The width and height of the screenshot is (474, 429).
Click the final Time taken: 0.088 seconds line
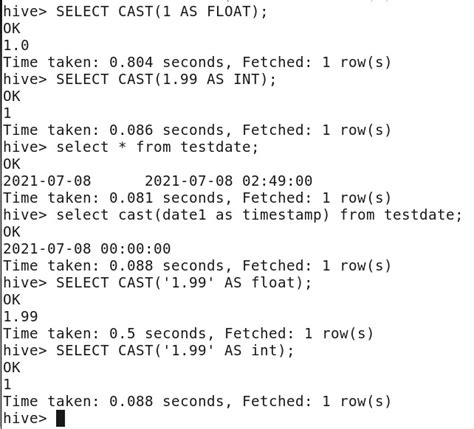(197, 401)
